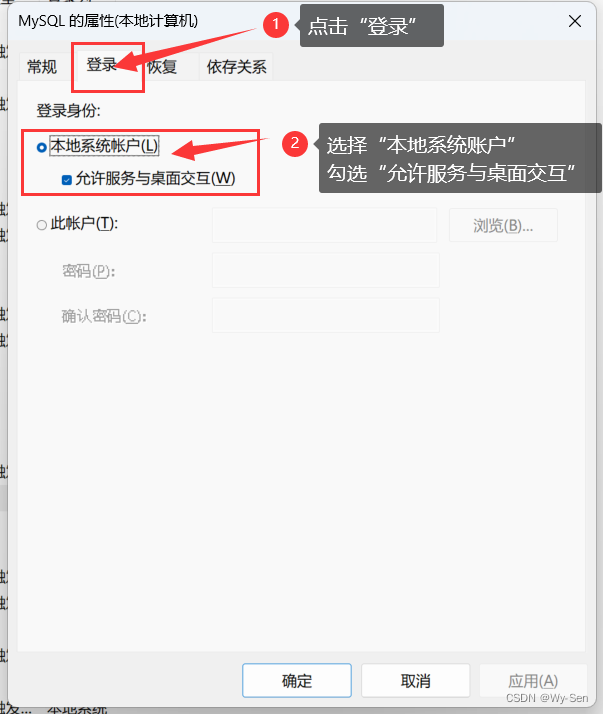Confirm with the 确定 button
The width and height of the screenshot is (603, 714).
(297, 680)
